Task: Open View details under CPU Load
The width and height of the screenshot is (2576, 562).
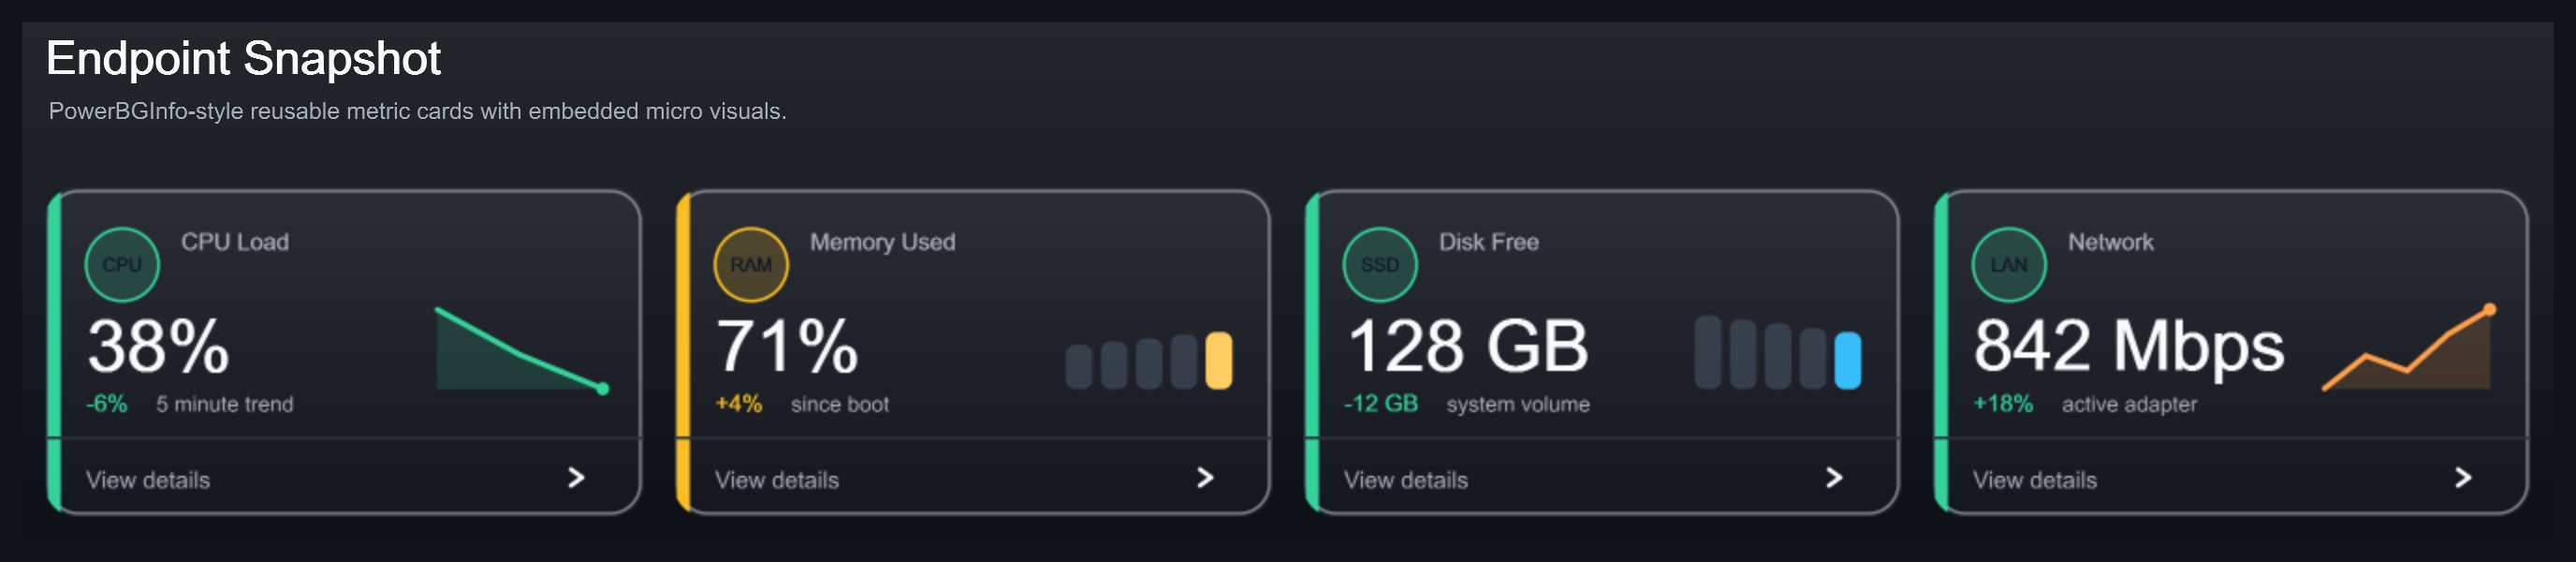Action: point(148,480)
